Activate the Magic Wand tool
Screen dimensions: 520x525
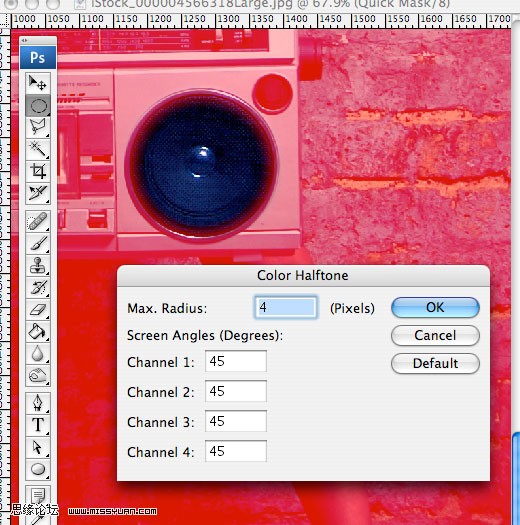pos(38,149)
